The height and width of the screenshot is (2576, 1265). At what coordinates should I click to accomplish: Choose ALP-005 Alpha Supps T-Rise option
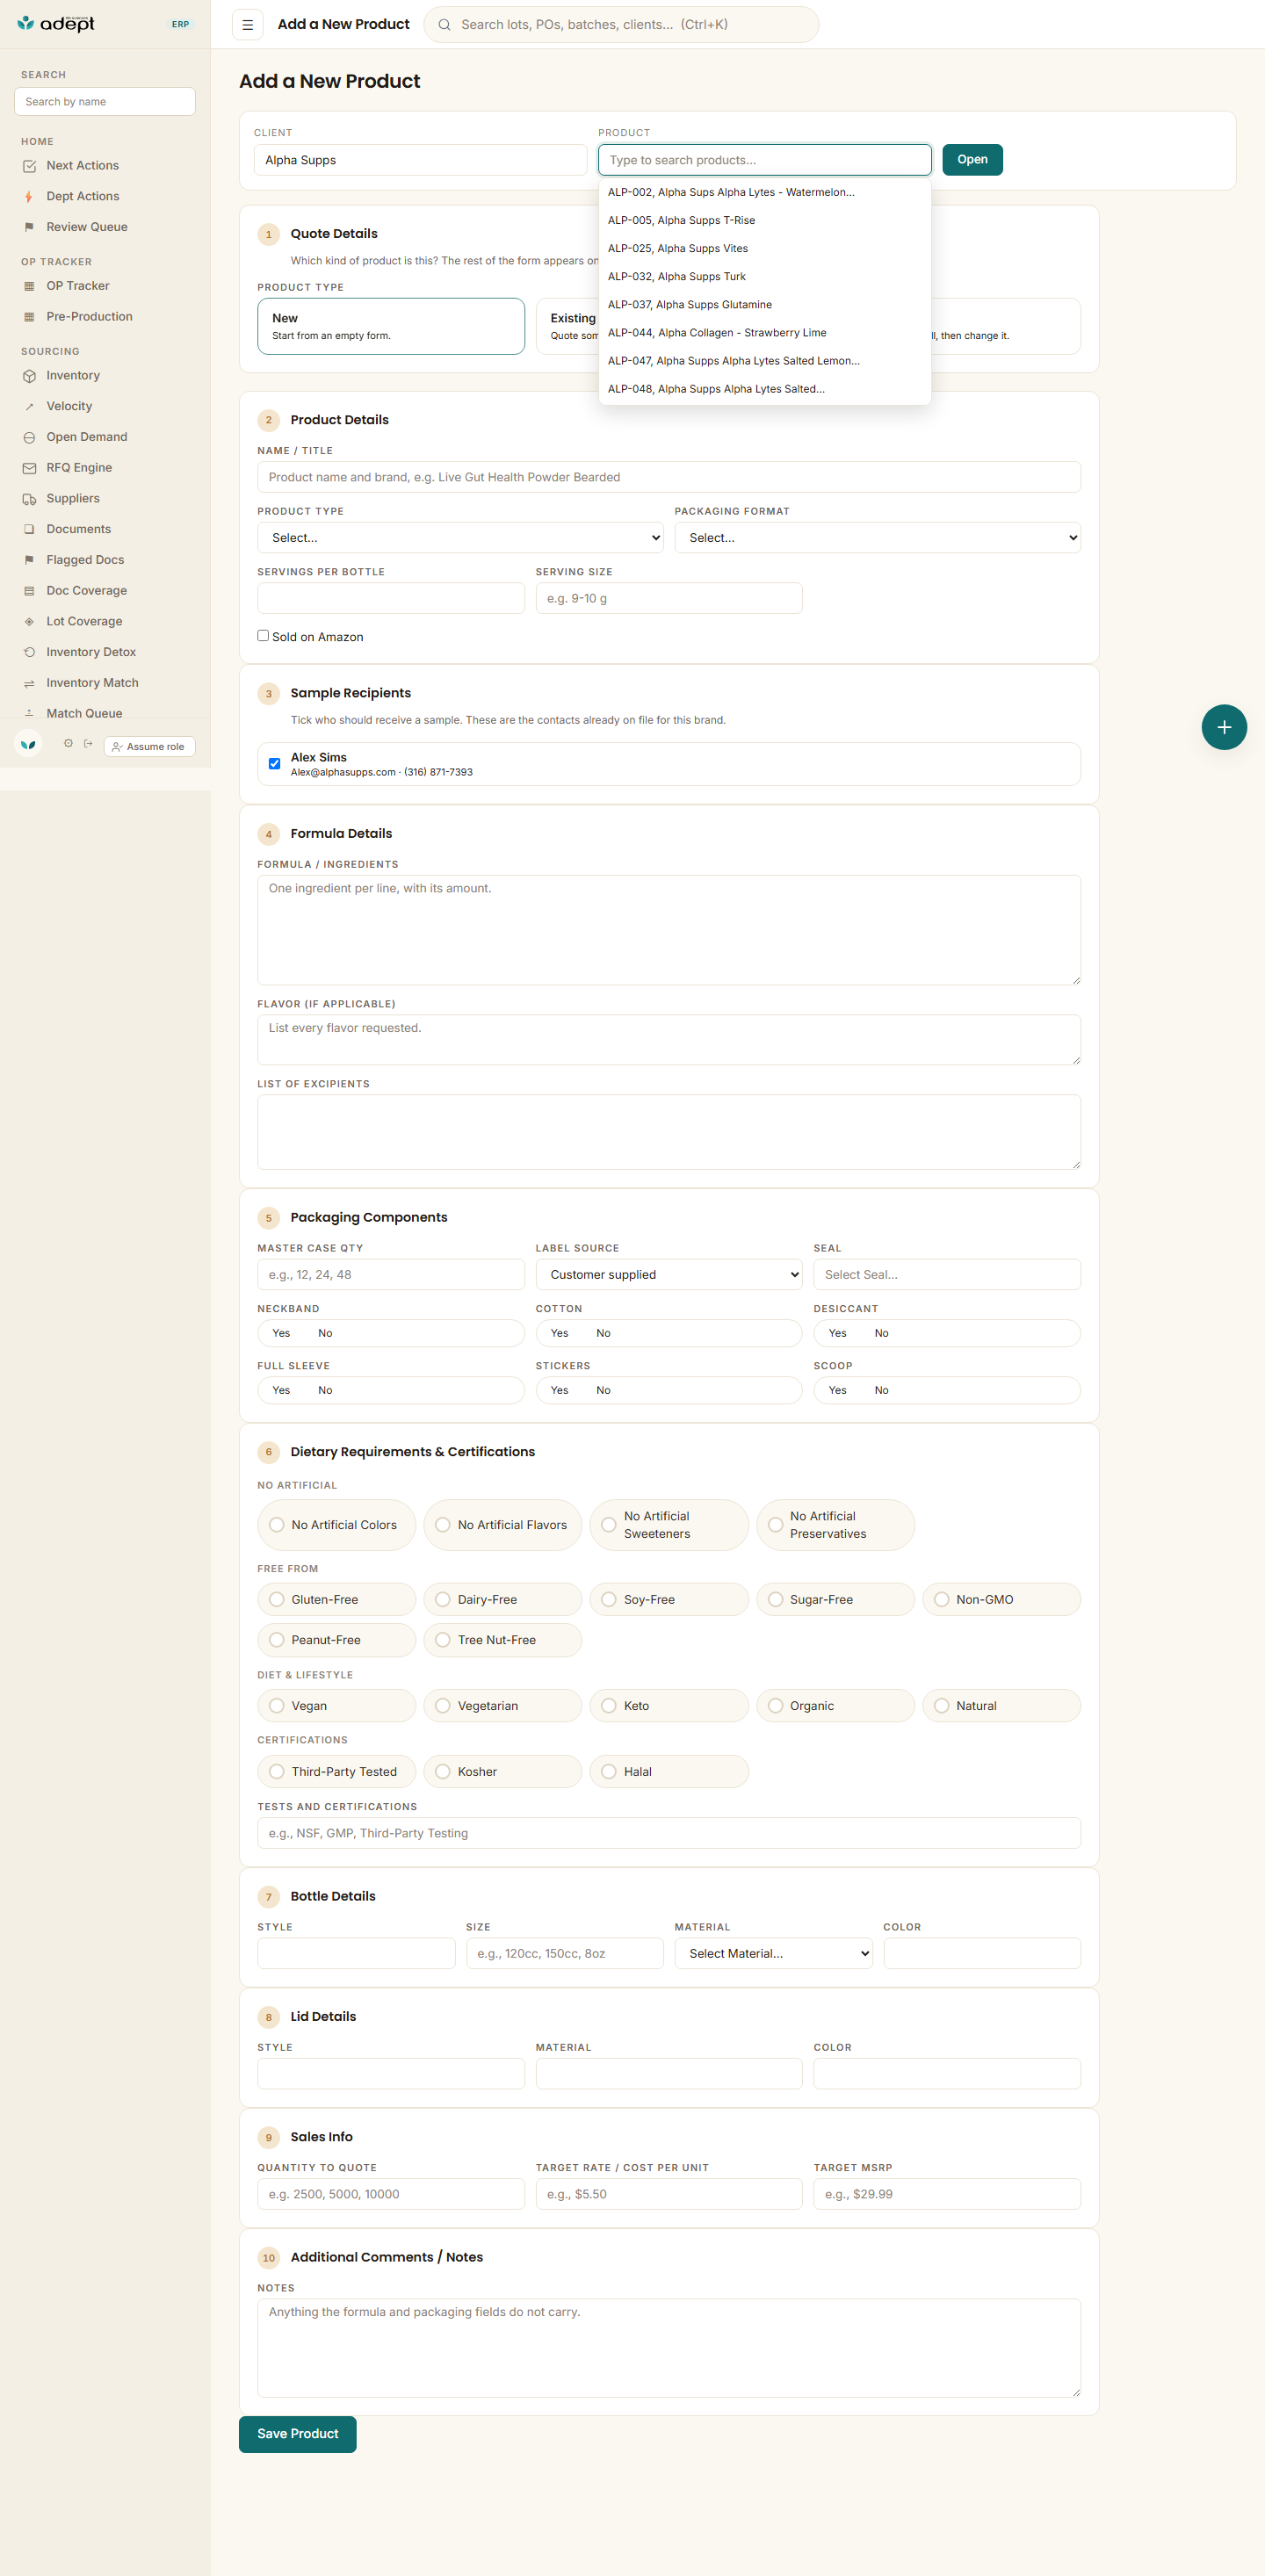click(x=765, y=220)
